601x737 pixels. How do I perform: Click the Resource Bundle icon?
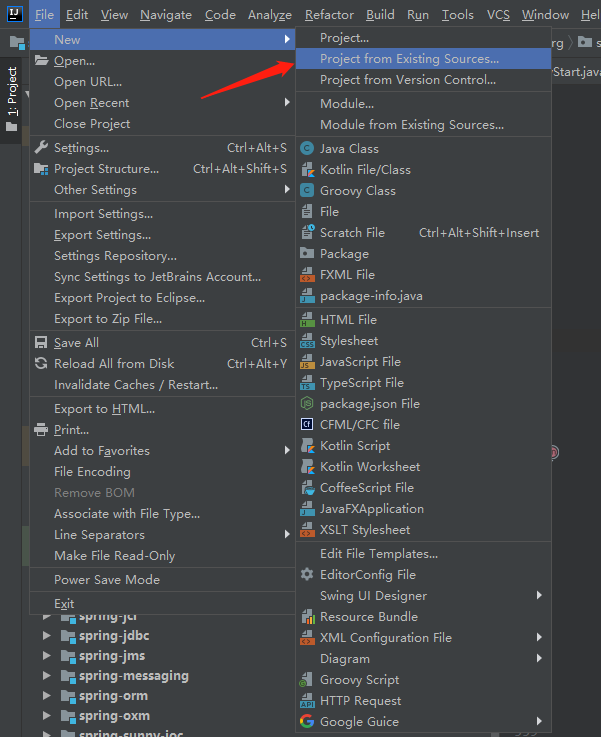307,616
